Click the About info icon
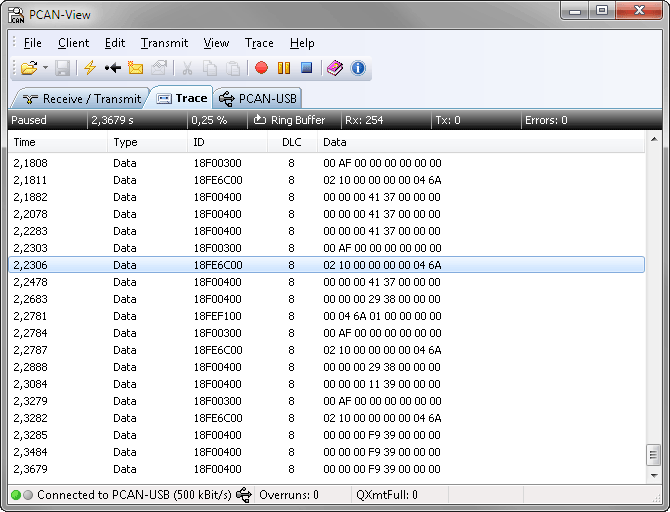Screen dimensions: 670x512 coord(358,68)
